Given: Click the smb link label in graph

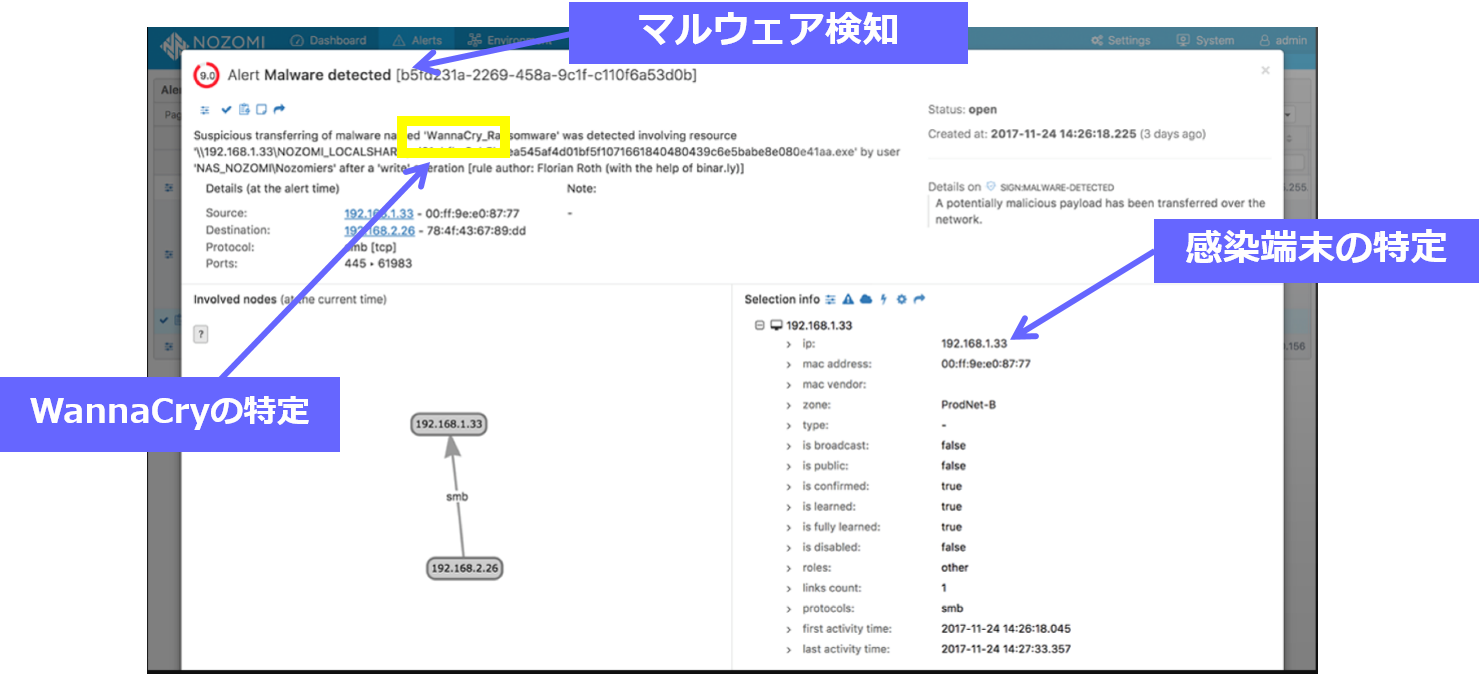Looking at the screenshot, I should (457, 496).
